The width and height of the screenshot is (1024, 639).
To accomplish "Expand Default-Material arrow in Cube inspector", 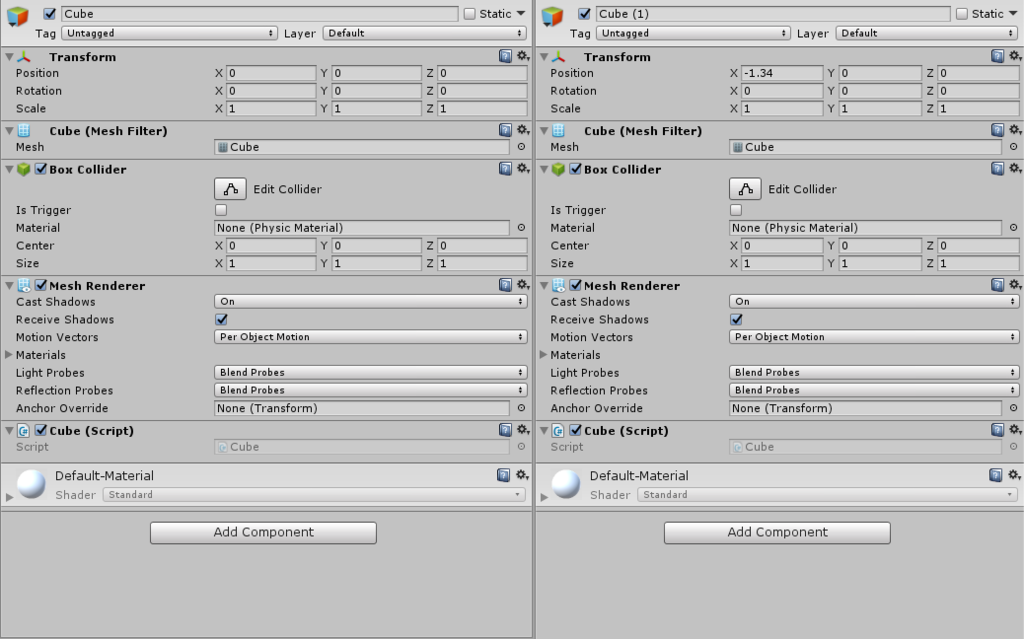I will 9,497.
